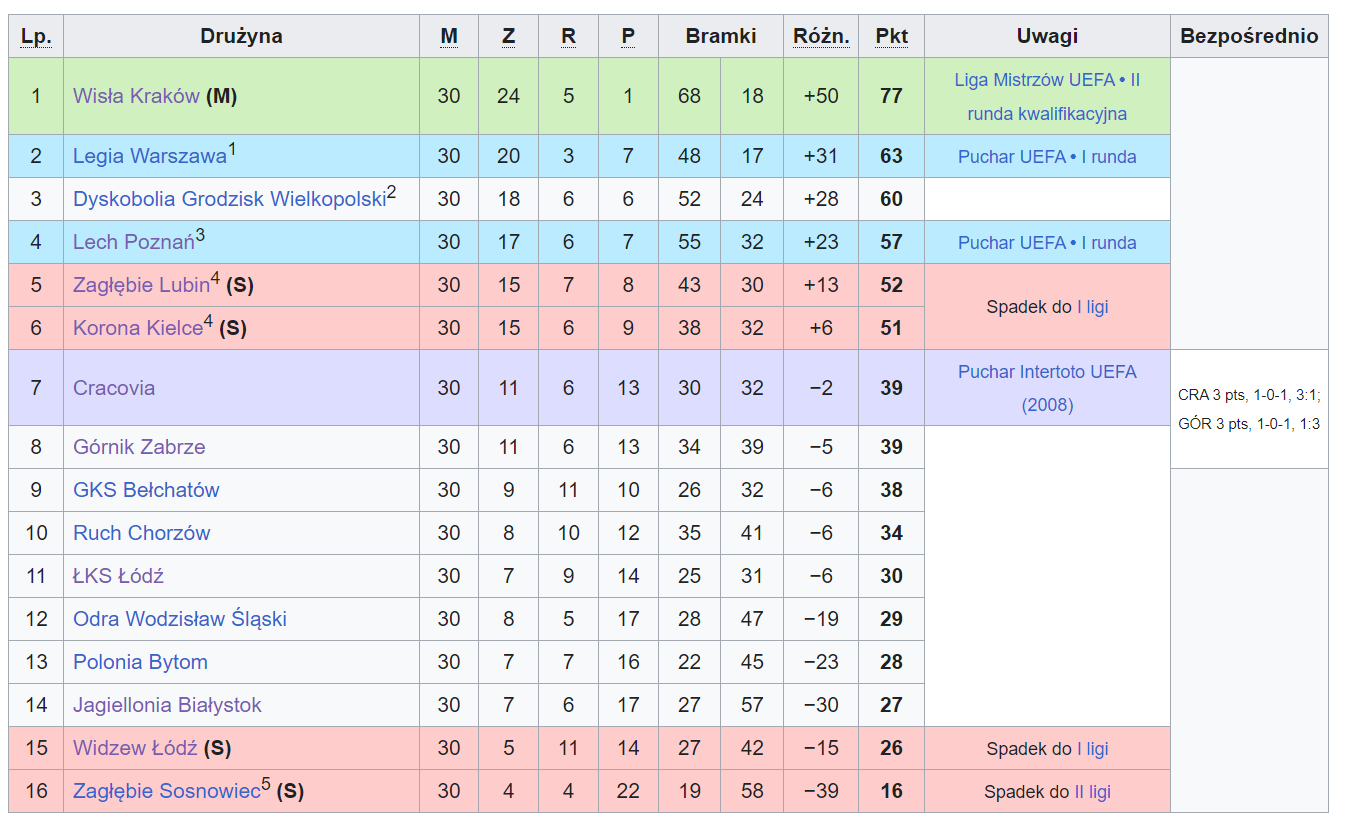Open the II ligi relegation link

tap(1092, 793)
